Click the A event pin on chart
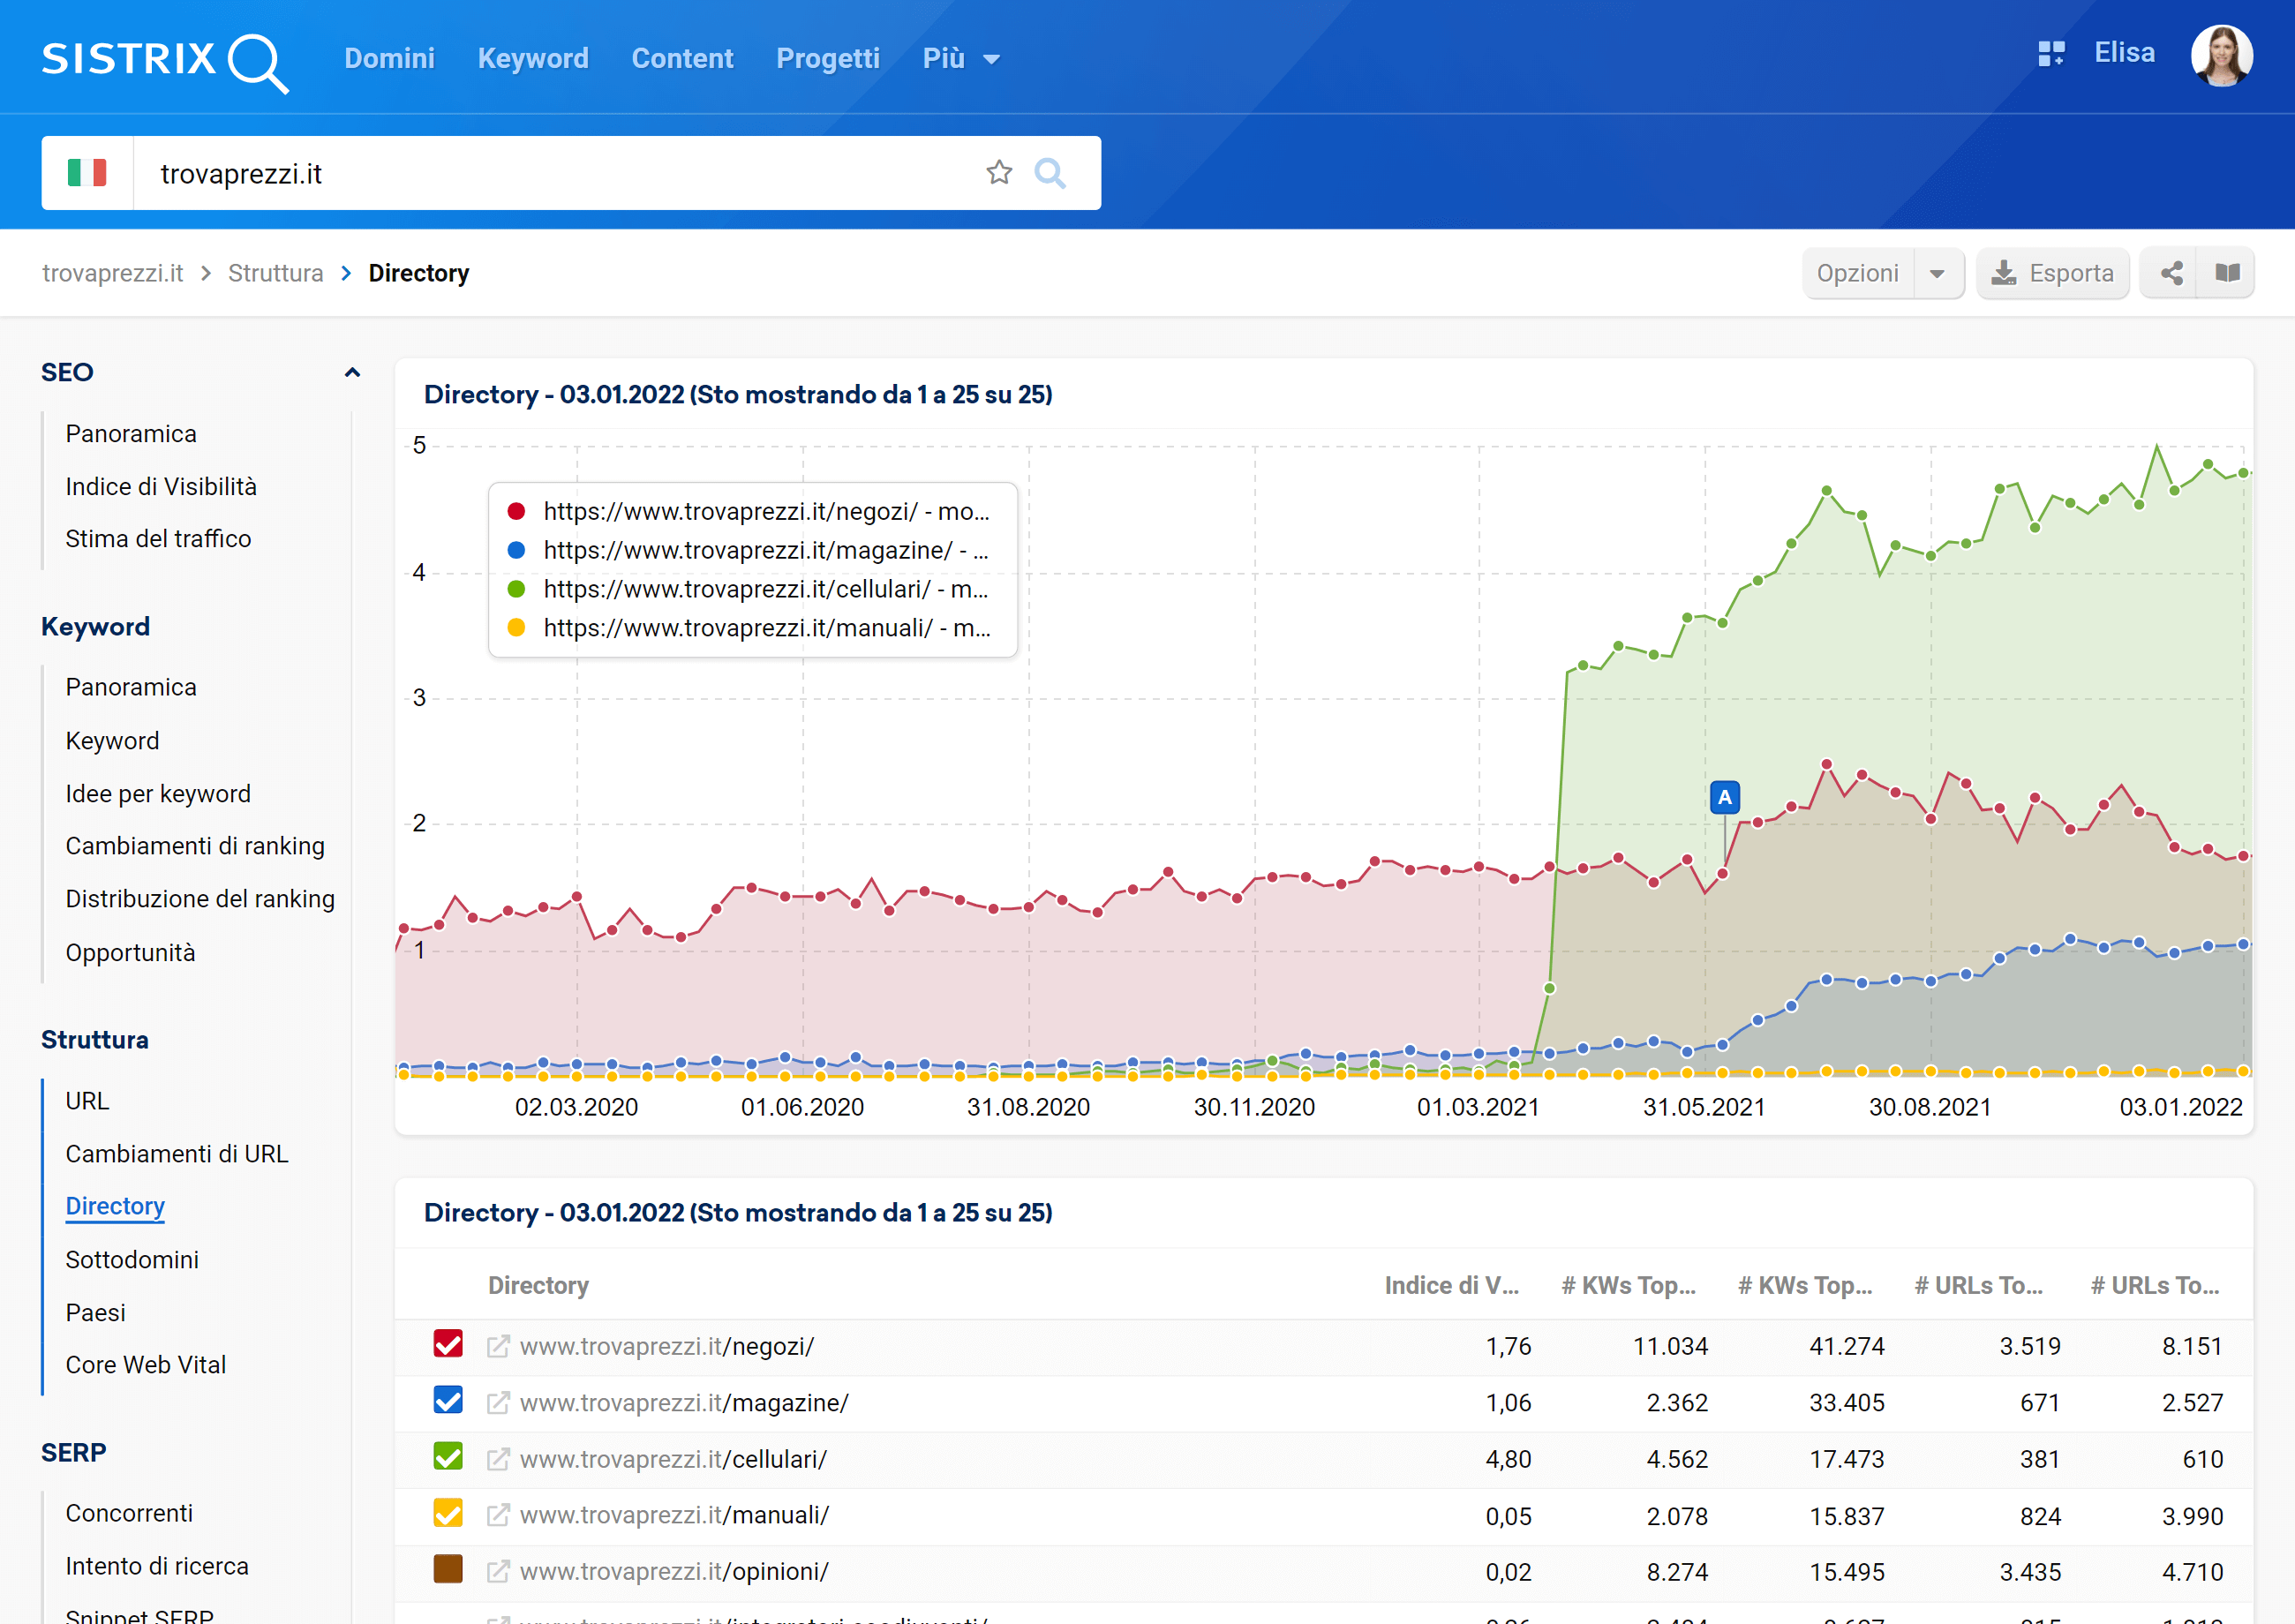The image size is (2295, 1624). (x=1724, y=798)
